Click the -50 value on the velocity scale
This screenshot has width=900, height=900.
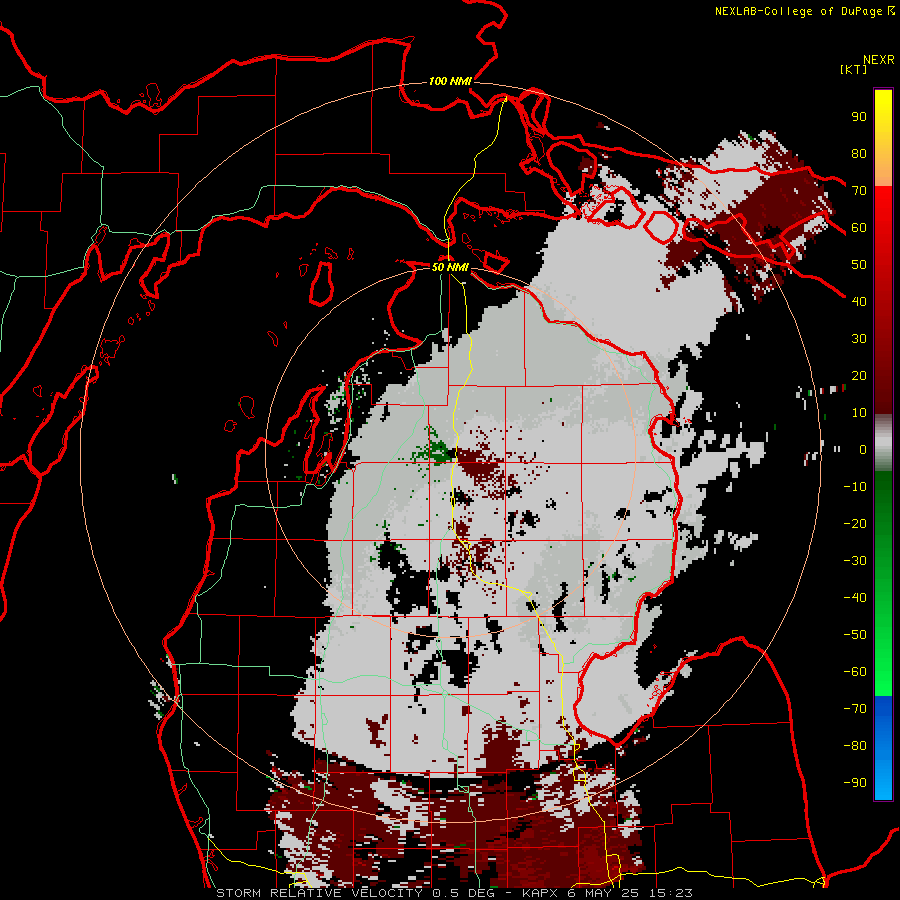pos(855,635)
